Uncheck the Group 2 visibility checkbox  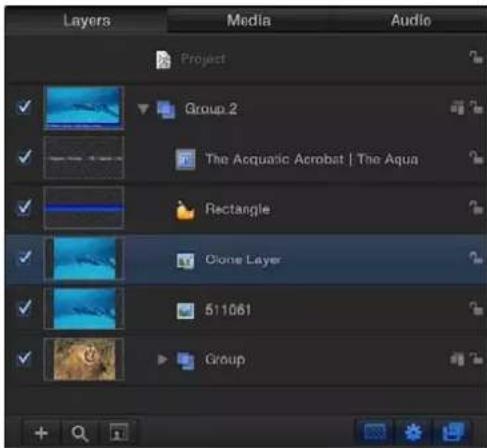(x=24, y=107)
